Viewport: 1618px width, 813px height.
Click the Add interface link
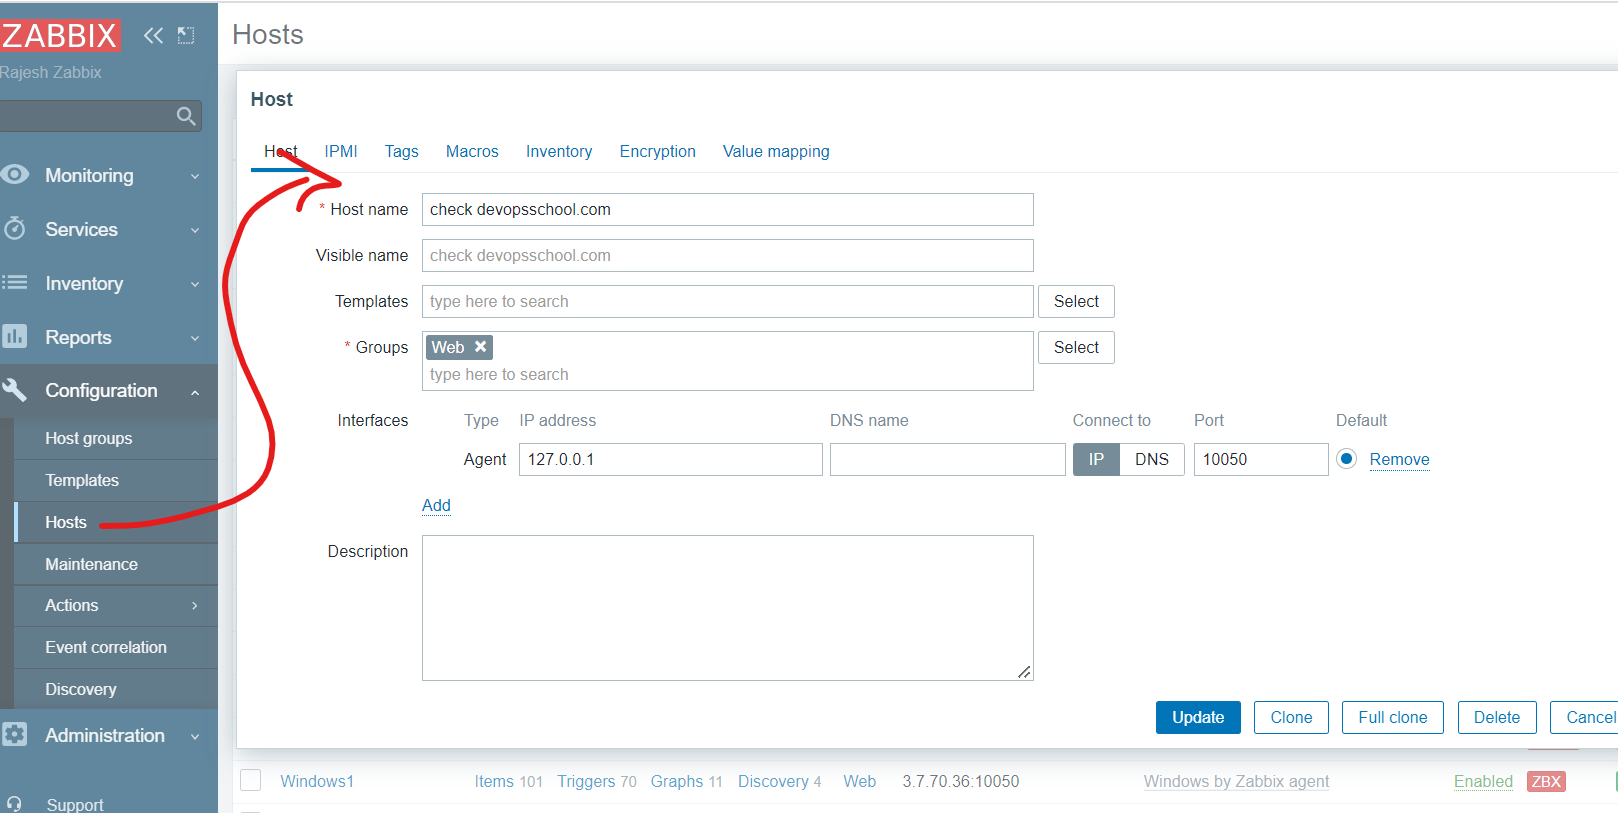click(436, 505)
